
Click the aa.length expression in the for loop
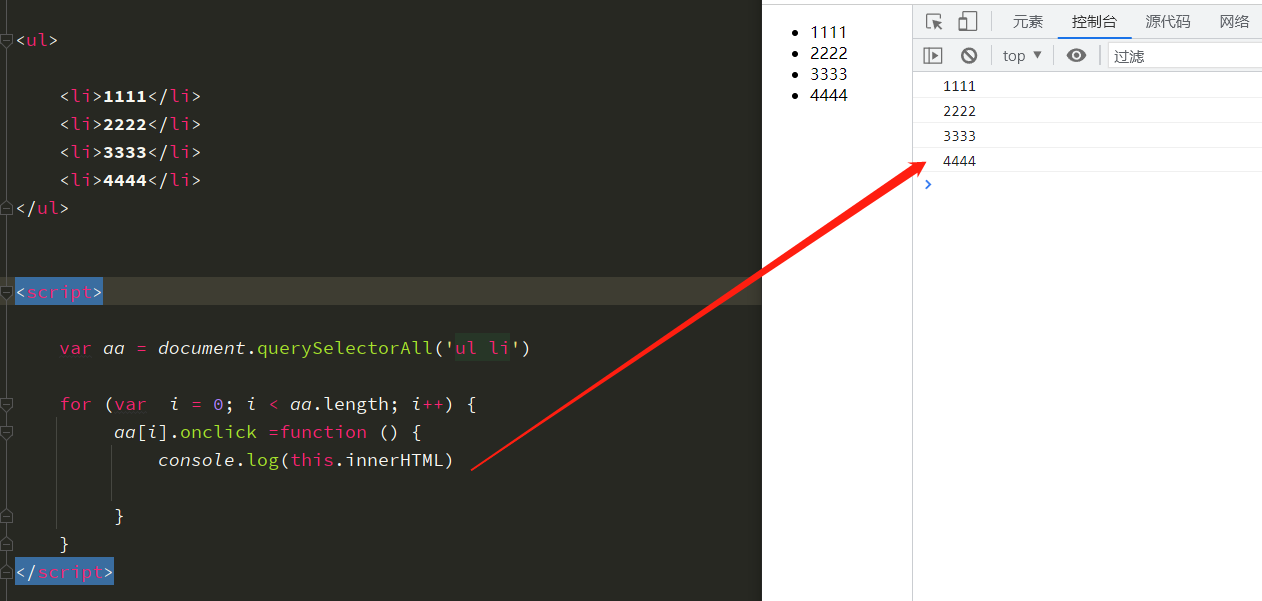(339, 404)
